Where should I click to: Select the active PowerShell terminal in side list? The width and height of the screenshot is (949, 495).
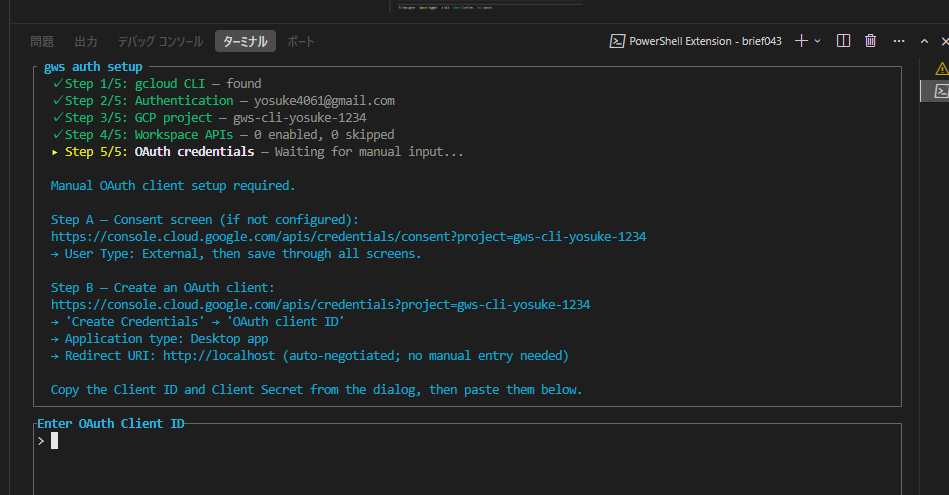tap(940, 91)
